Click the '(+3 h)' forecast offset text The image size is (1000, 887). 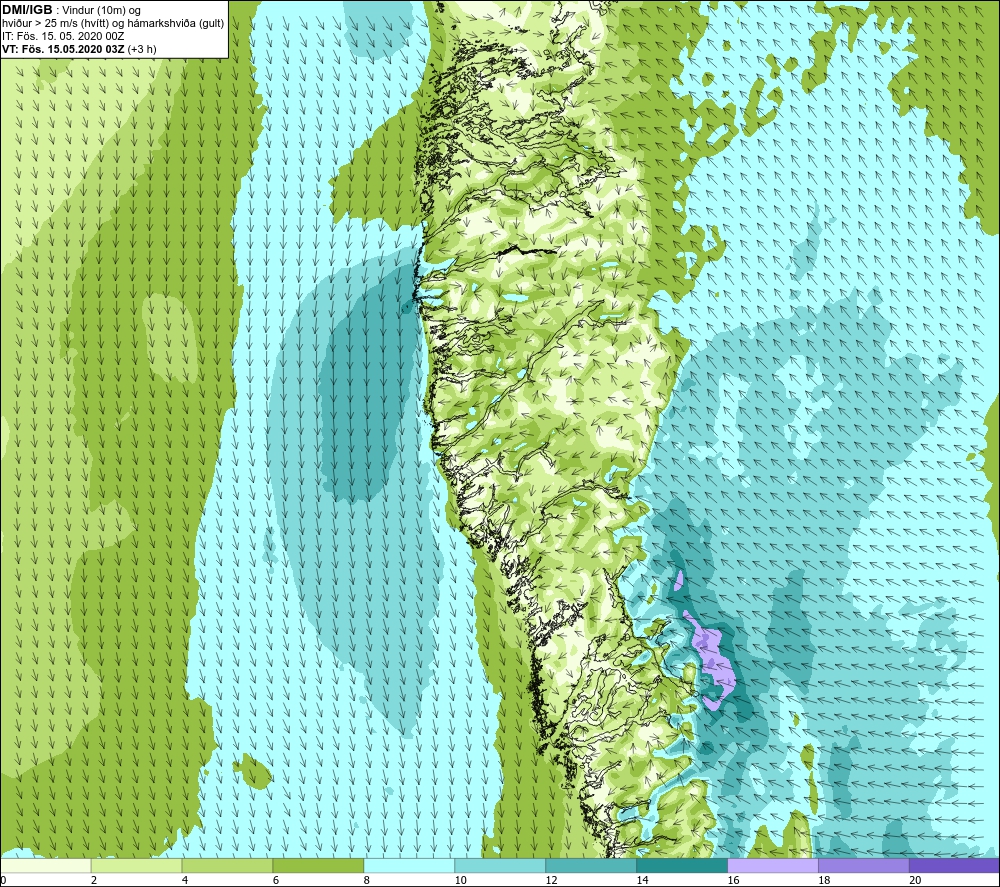click(142, 49)
